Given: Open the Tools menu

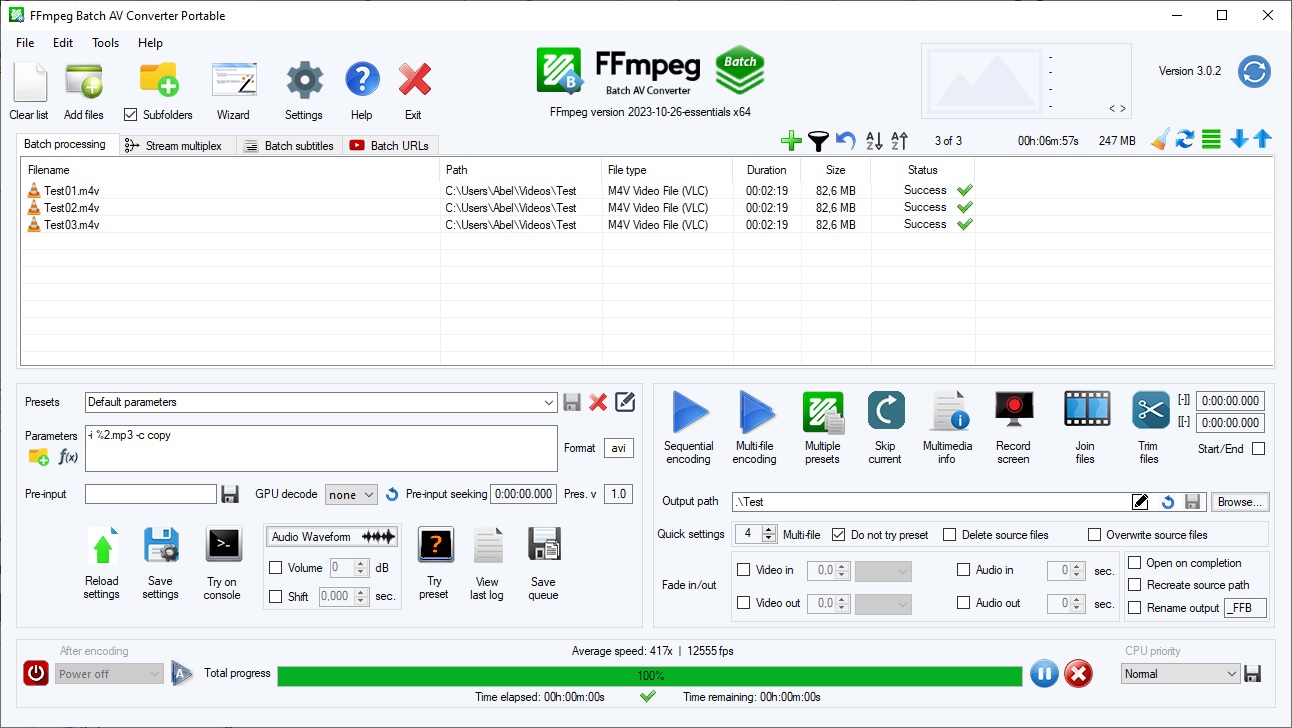Looking at the screenshot, I should [x=106, y=43].
